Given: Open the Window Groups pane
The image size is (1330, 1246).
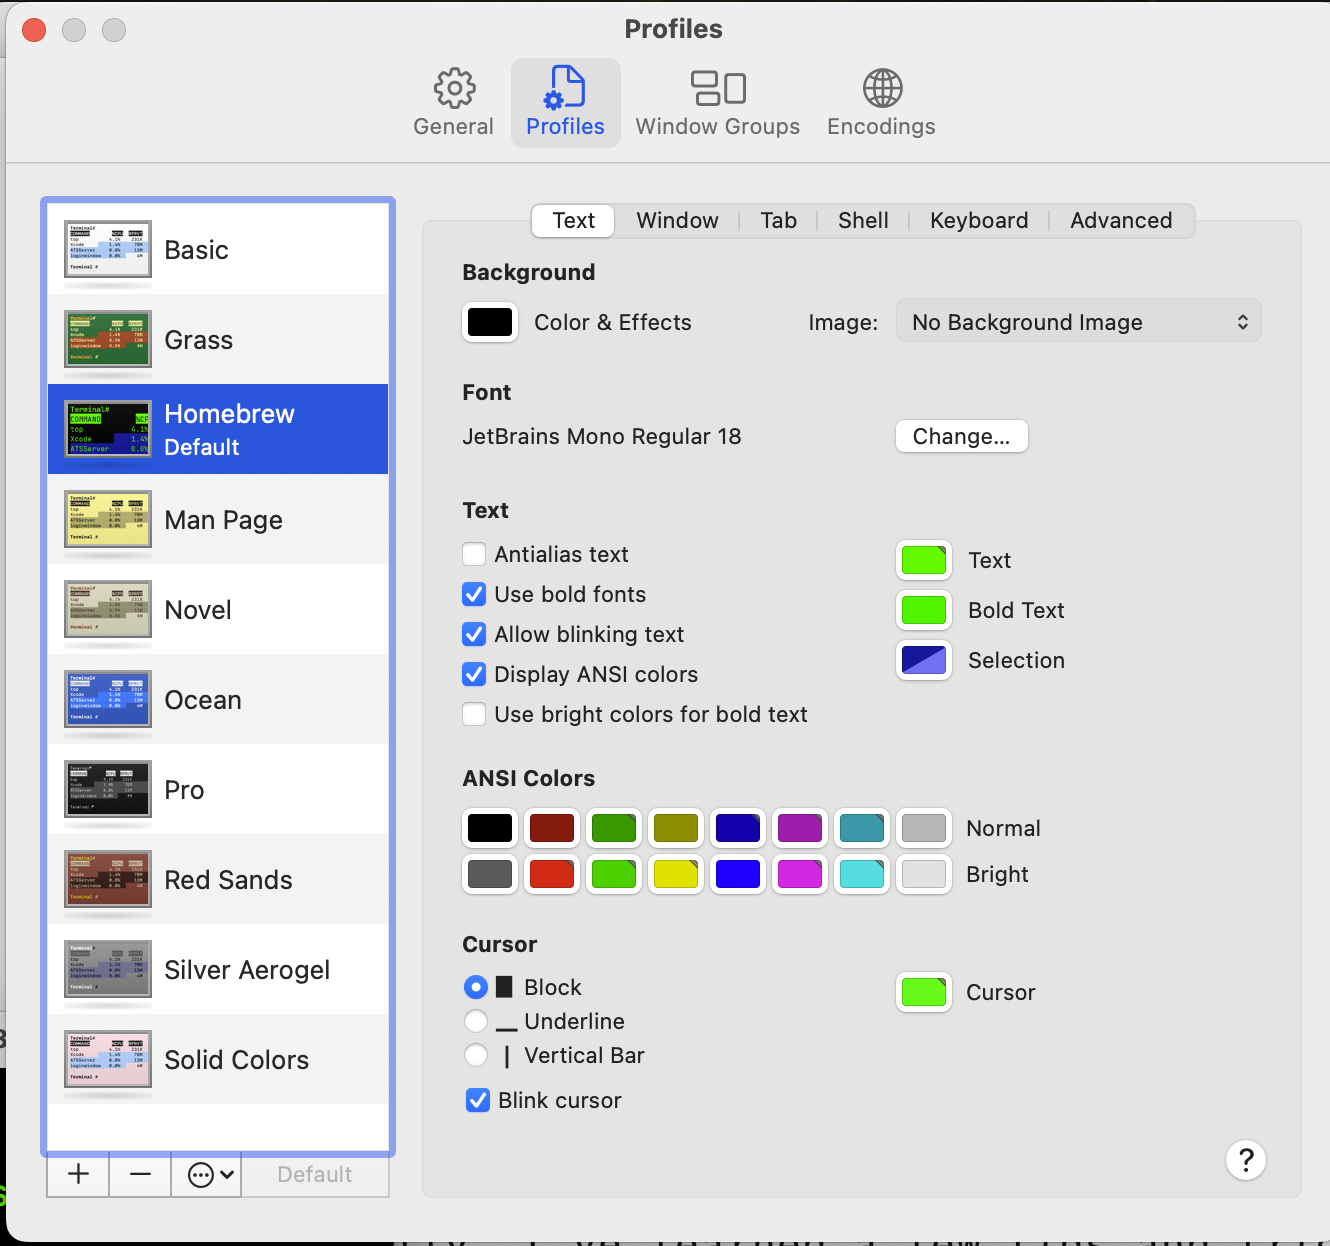Looking at the screenshot, I should (717, 103).
